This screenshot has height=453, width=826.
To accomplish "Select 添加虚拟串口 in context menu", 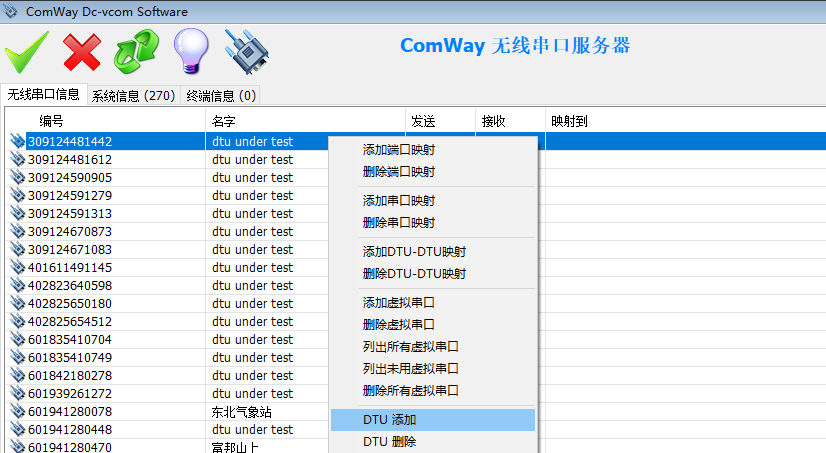I will (433, 303).
